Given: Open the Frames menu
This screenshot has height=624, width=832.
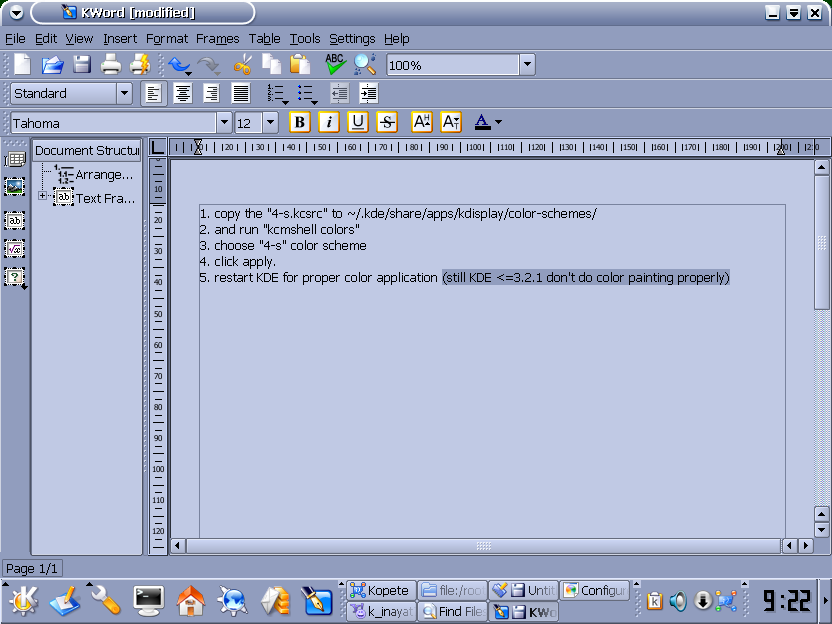Looking at the screenshot, I should (218, 39).
